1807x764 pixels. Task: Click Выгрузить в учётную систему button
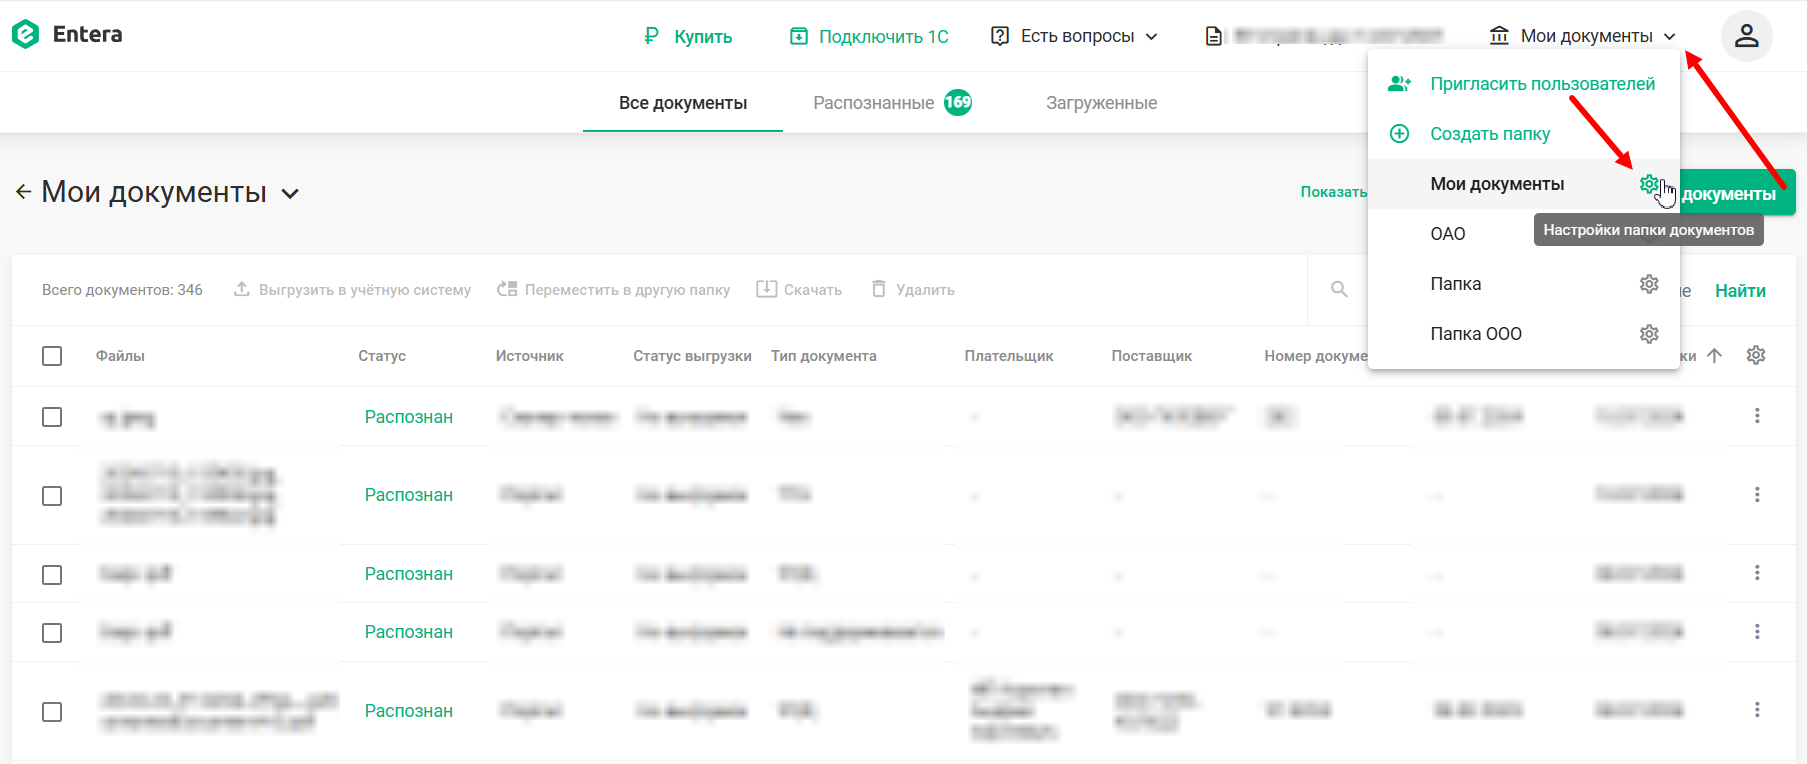tap(352, 289)
